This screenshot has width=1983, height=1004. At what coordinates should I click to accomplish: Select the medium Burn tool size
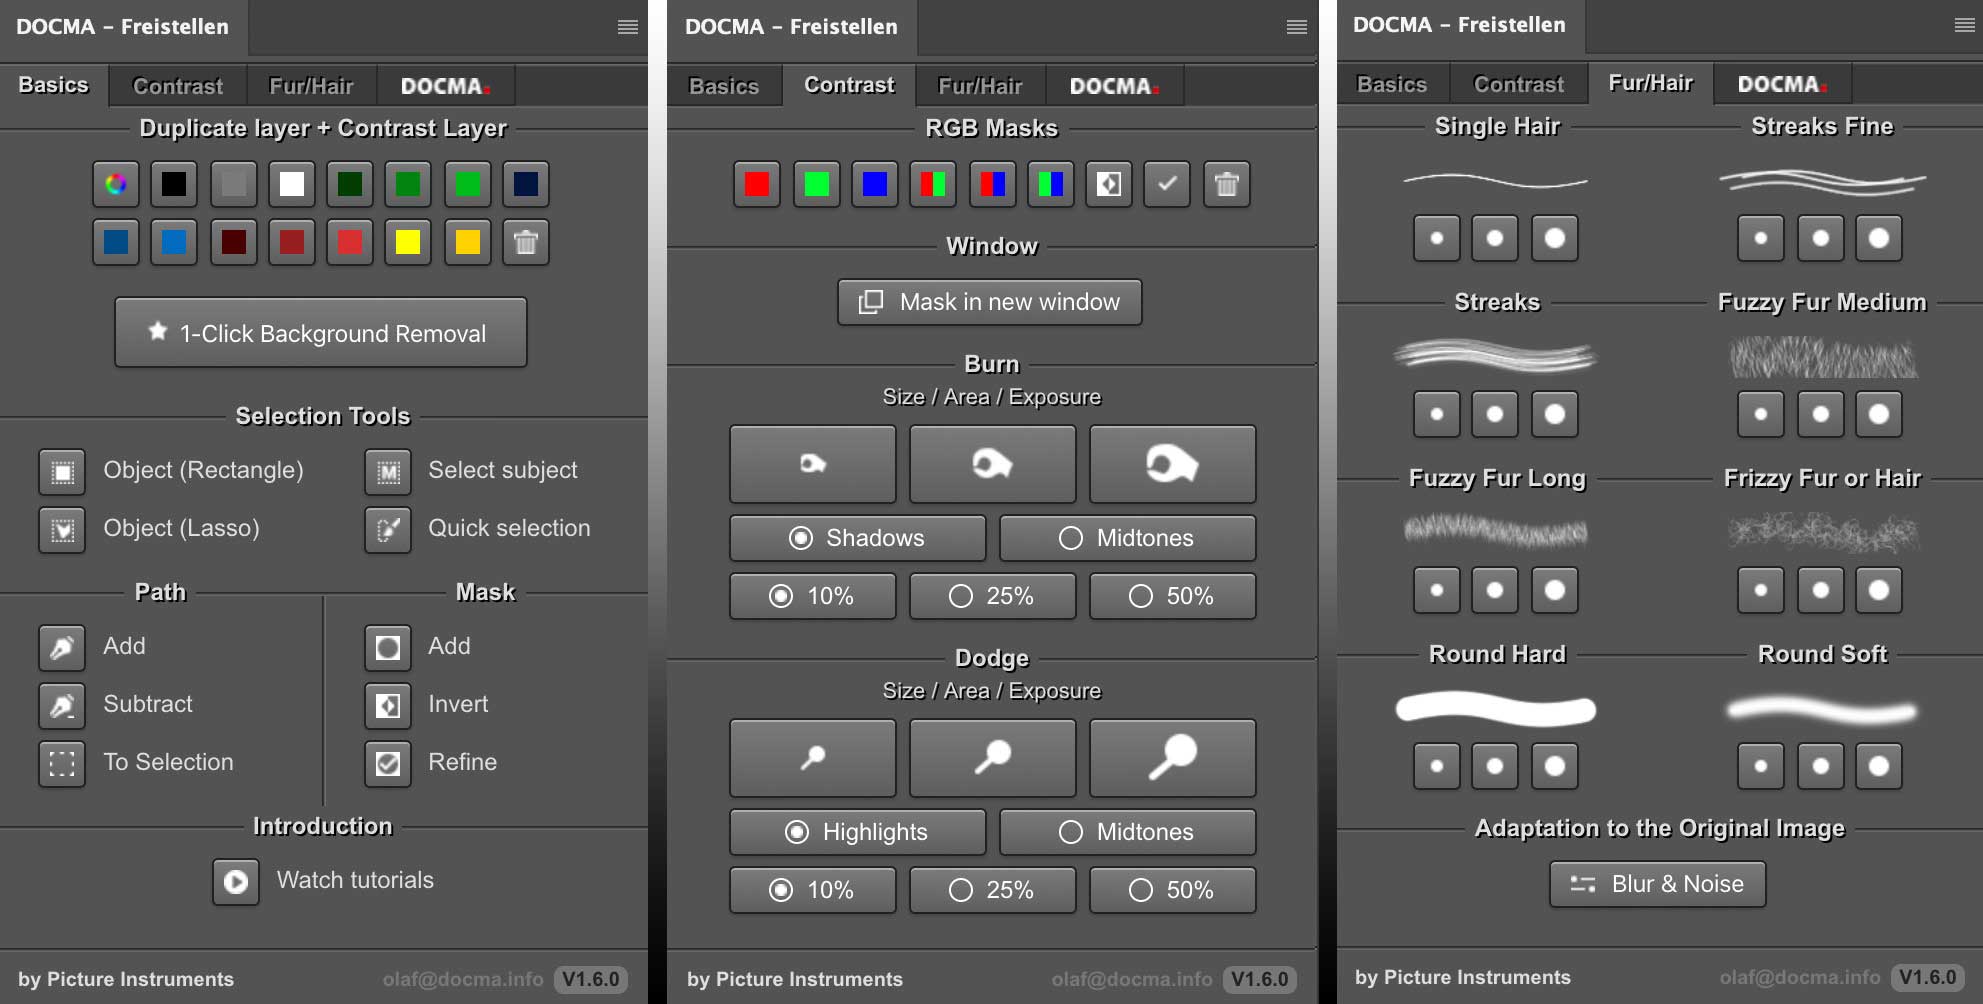[993, 464]
